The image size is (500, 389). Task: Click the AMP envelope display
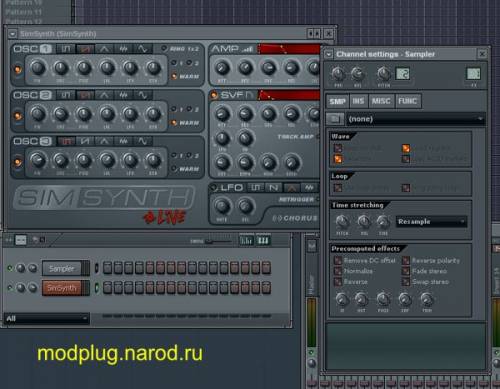point(289,49)
